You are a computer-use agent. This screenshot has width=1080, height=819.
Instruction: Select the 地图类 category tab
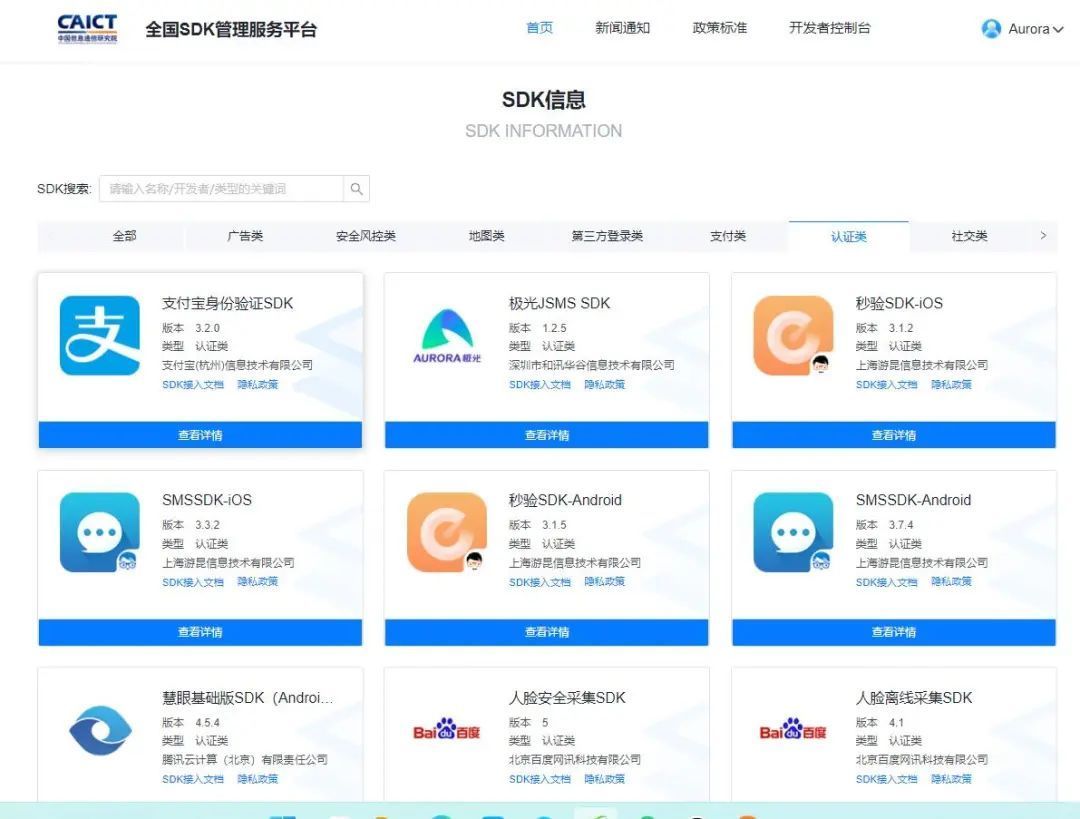click(x=486, y=236)
